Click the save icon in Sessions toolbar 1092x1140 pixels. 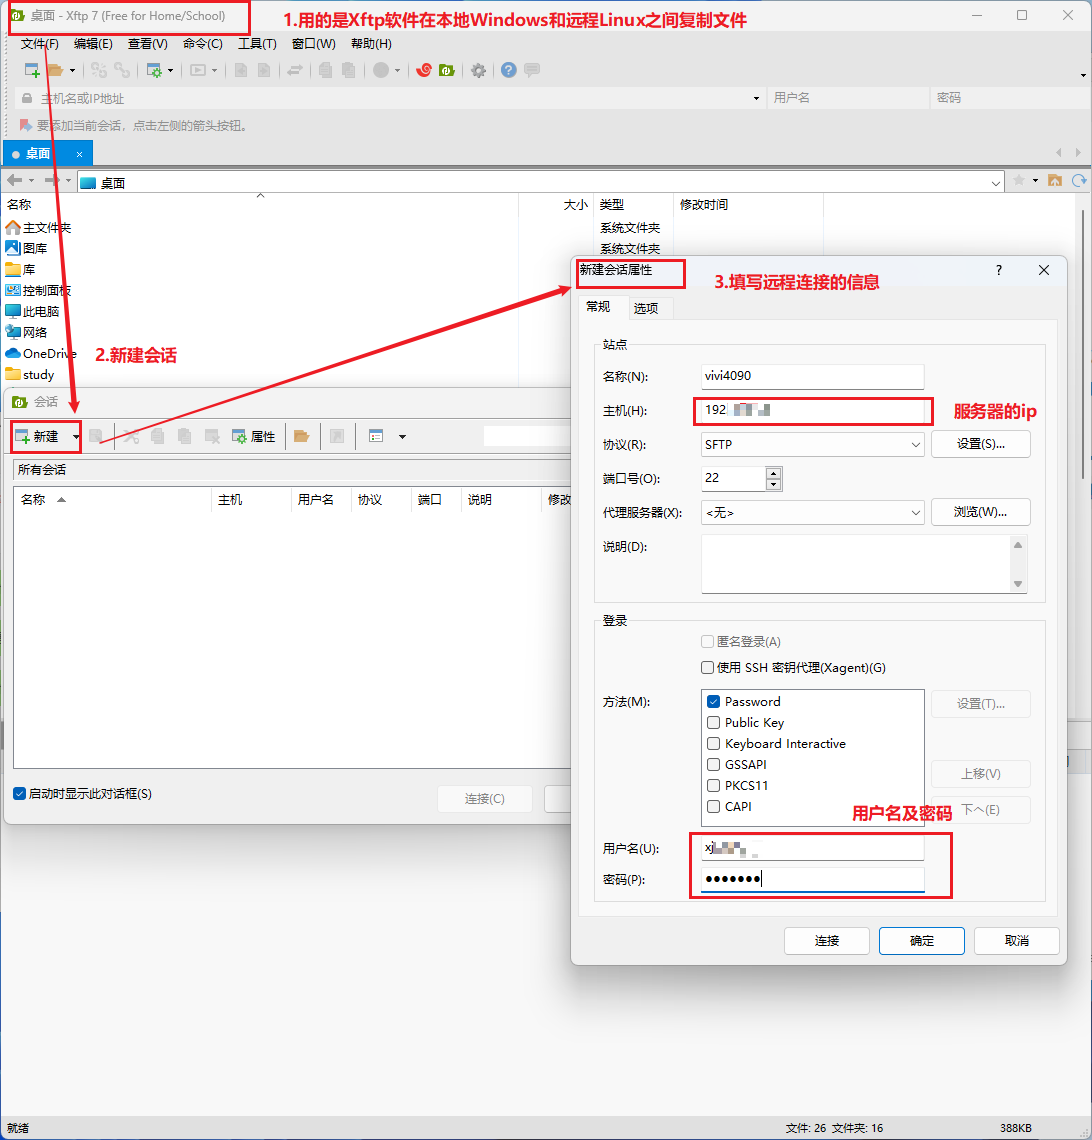(96, 436)
